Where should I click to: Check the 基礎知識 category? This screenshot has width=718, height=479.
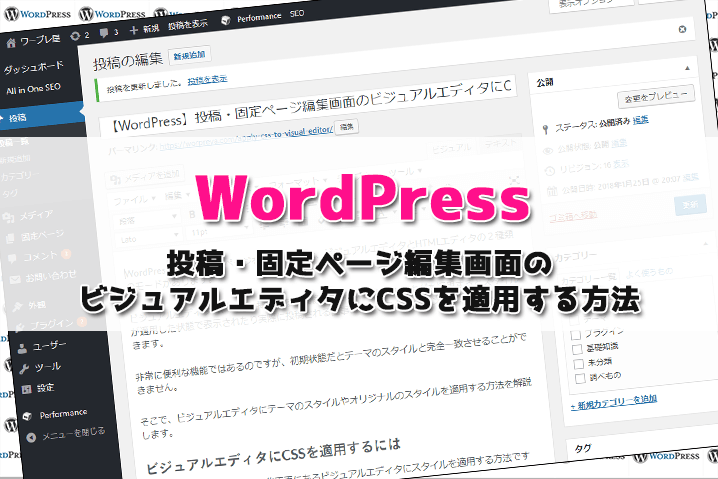[578, 349]
